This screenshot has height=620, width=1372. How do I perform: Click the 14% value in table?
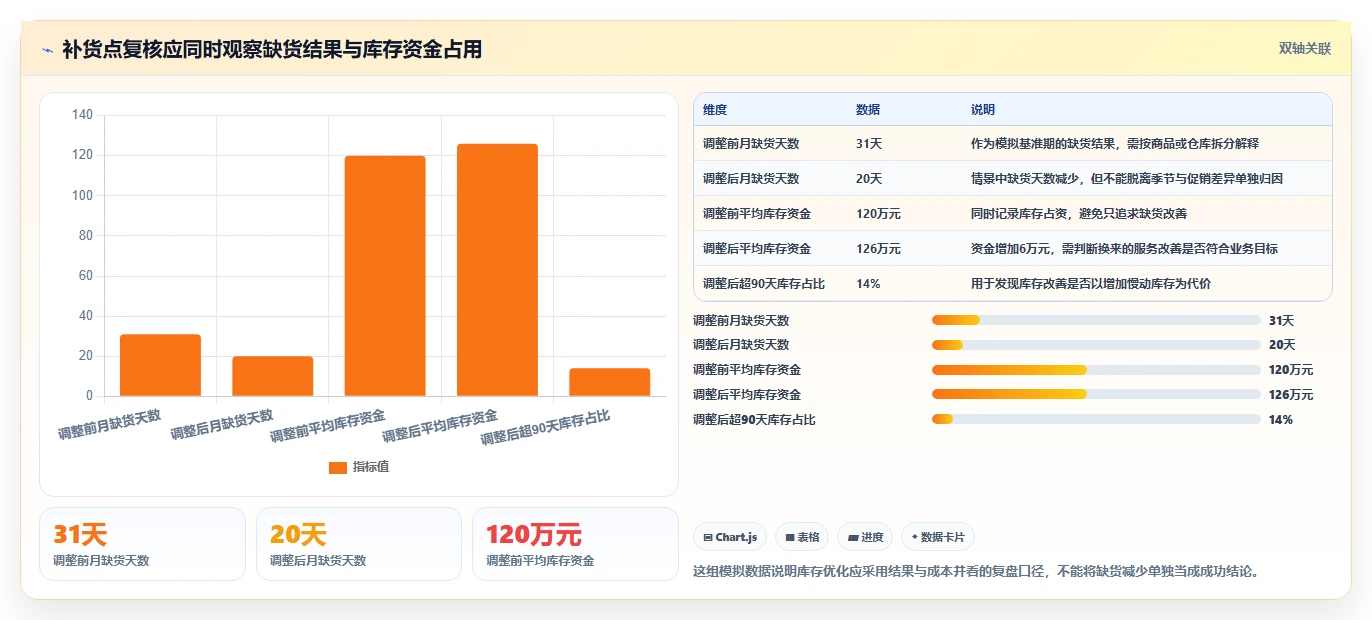point(868,284)
